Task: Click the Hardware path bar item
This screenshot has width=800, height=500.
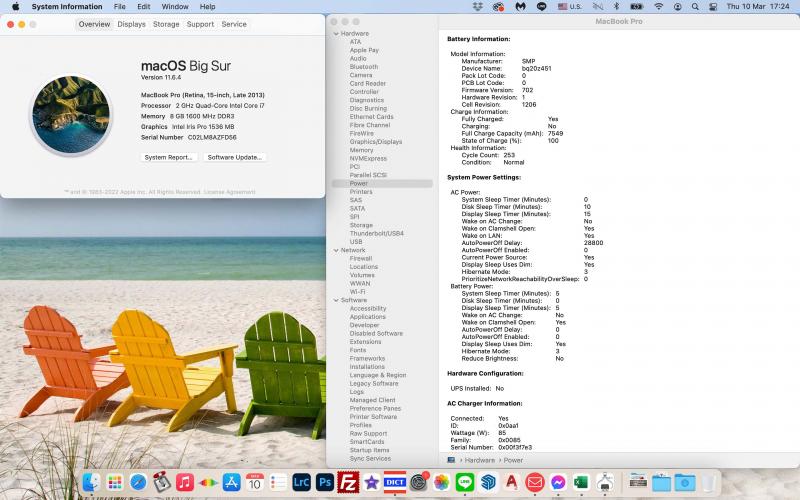Action: click(479, 460)
